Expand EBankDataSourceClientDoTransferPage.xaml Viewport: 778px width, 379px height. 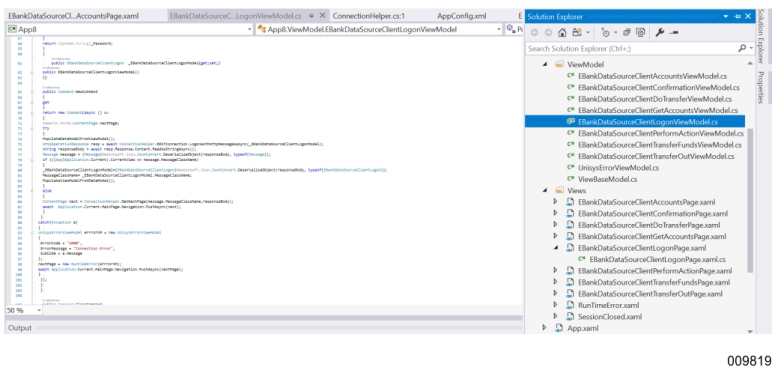click(x=555, y=225)
